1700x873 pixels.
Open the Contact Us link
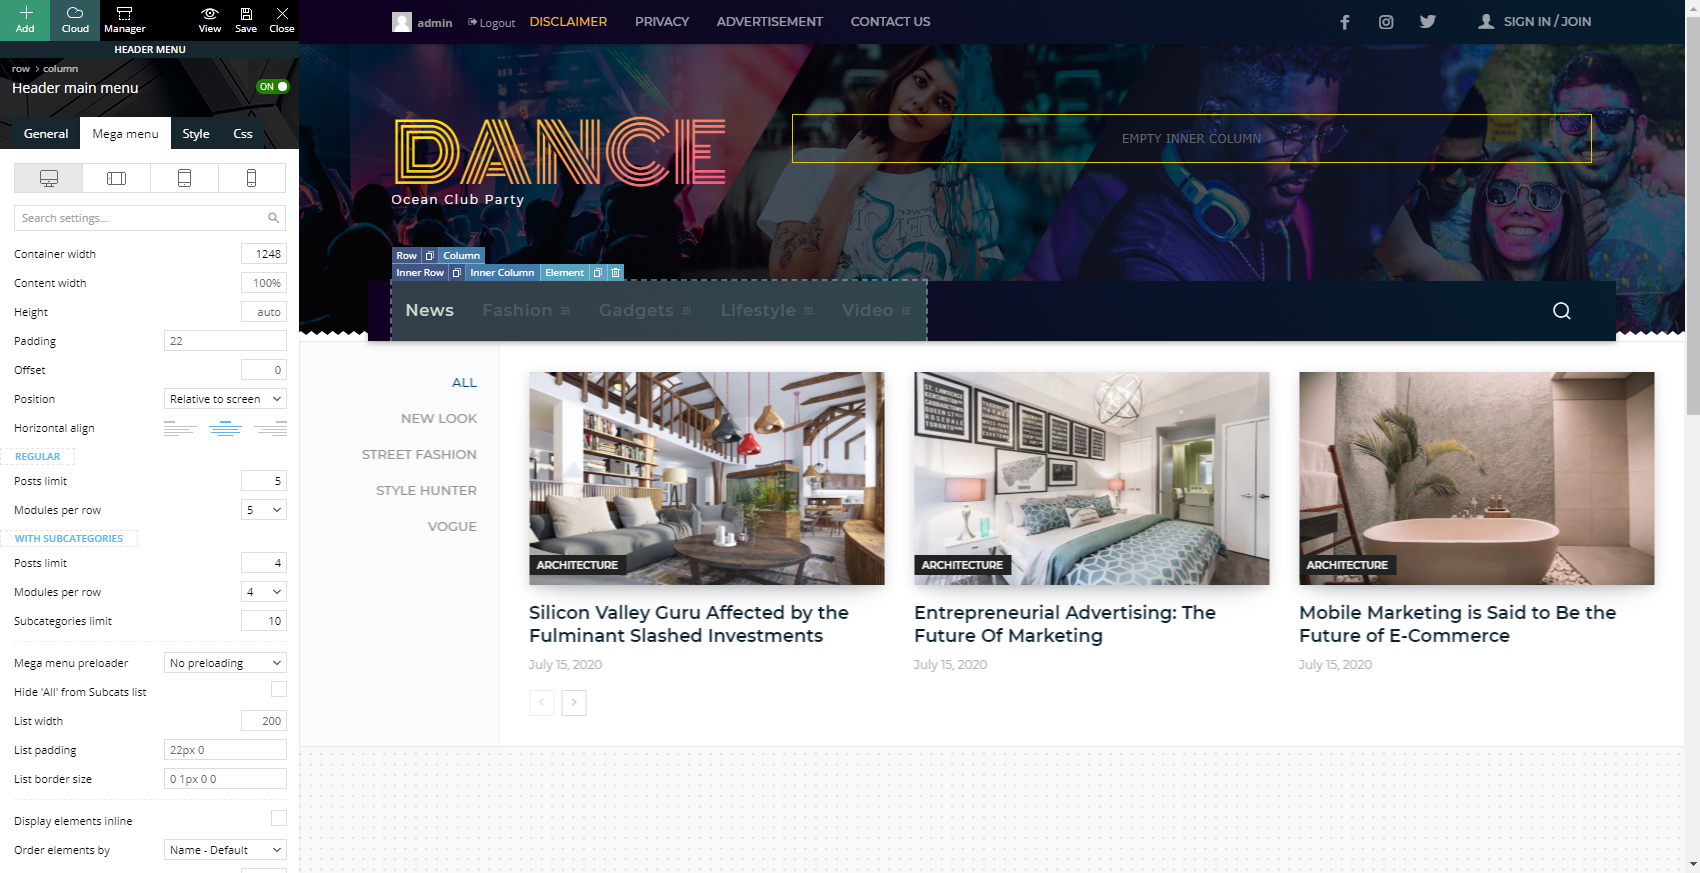(890, 22)
